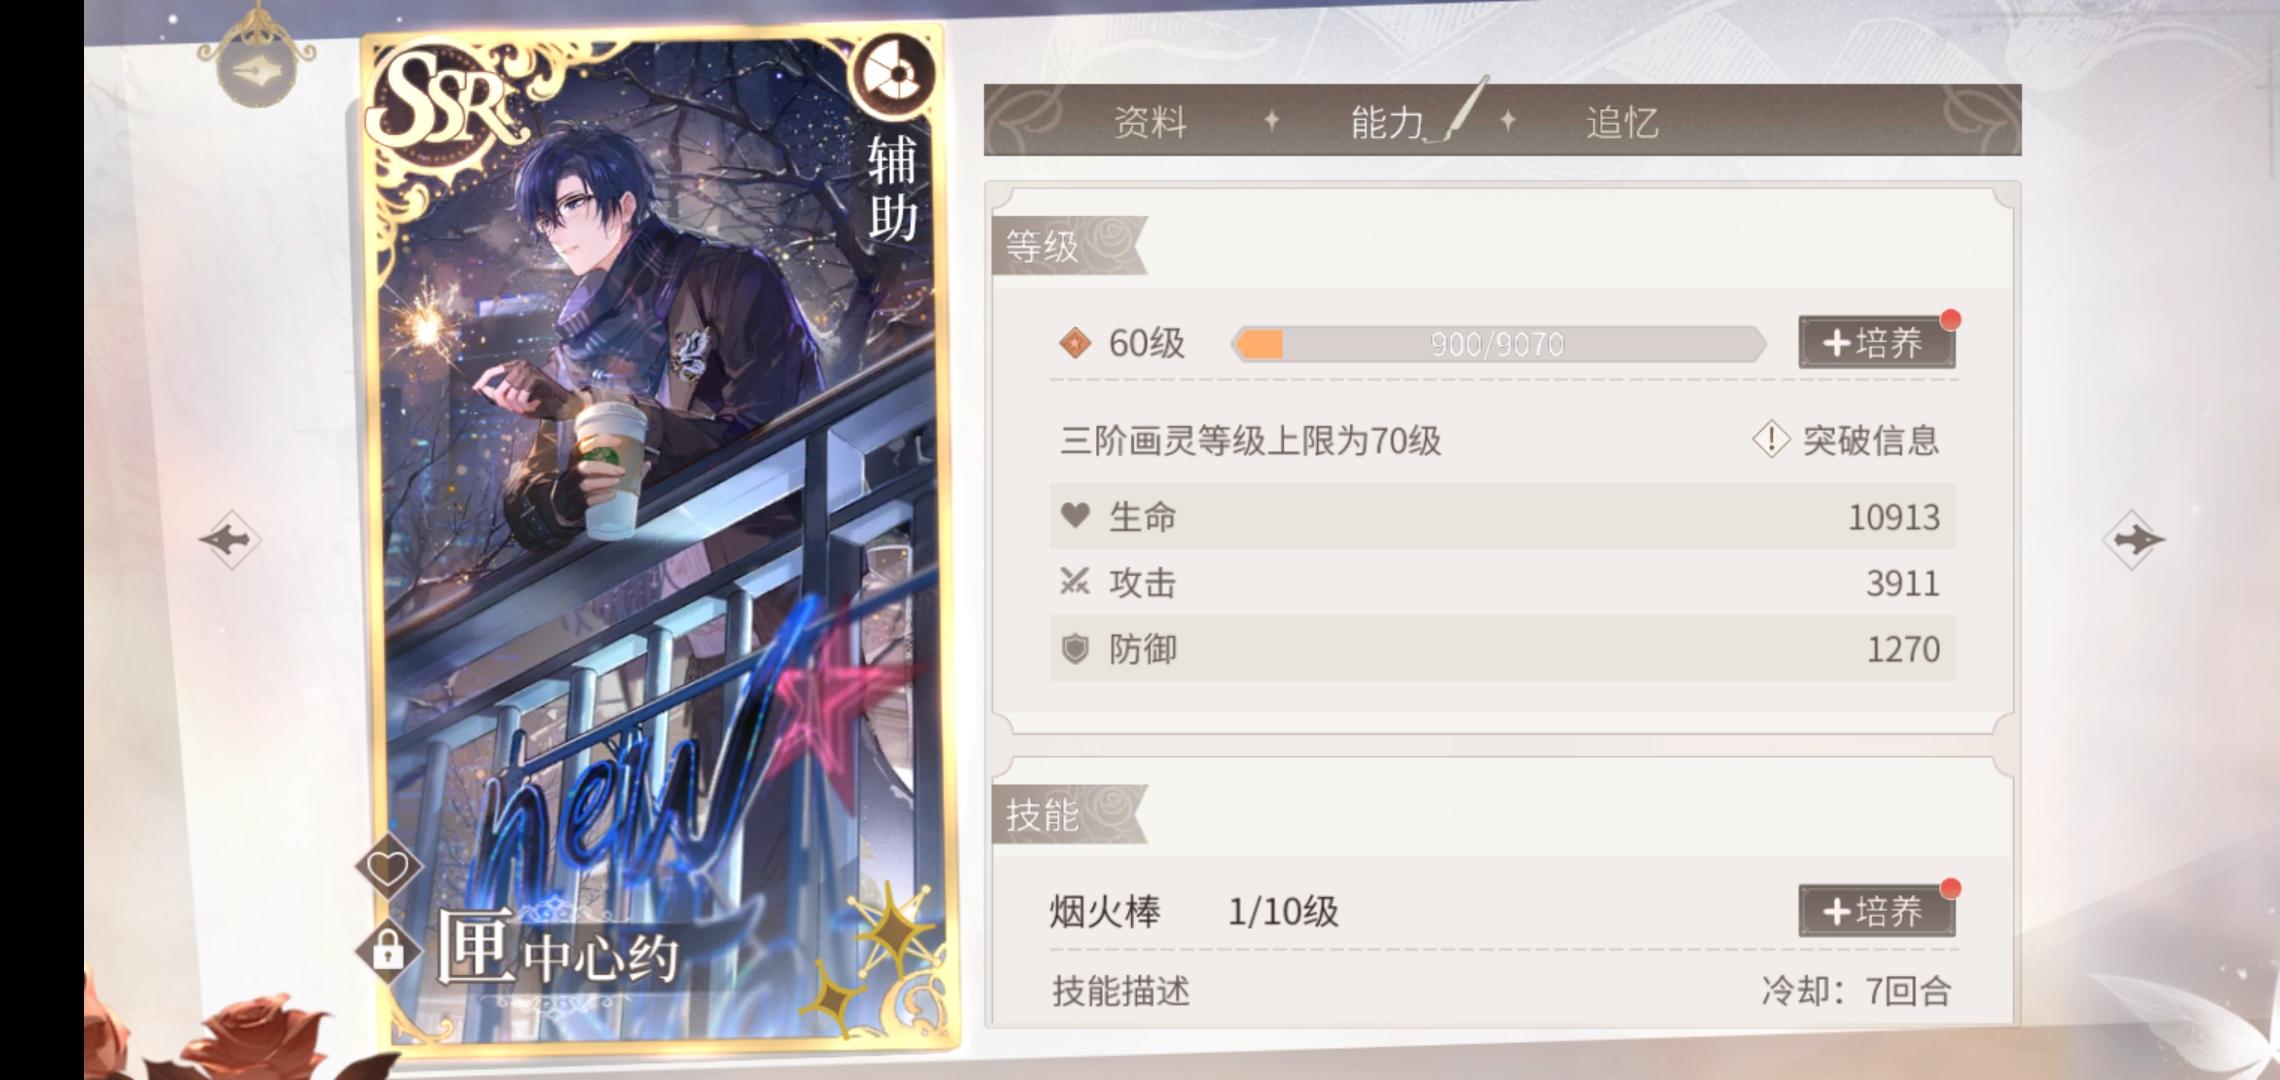Tap the back arrow emblem icon

pos(257,68)
